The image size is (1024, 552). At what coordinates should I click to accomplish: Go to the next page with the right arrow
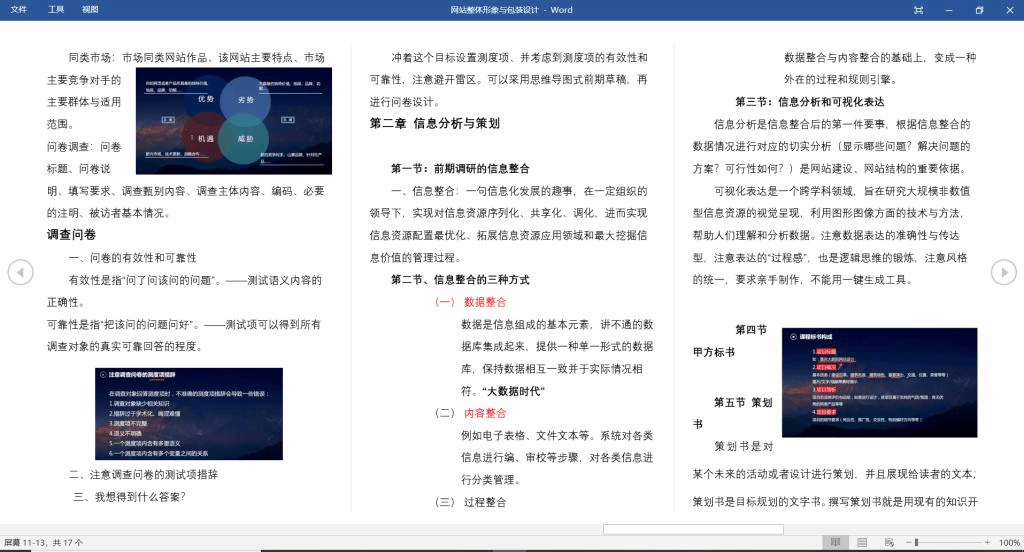click(1003, 271)
